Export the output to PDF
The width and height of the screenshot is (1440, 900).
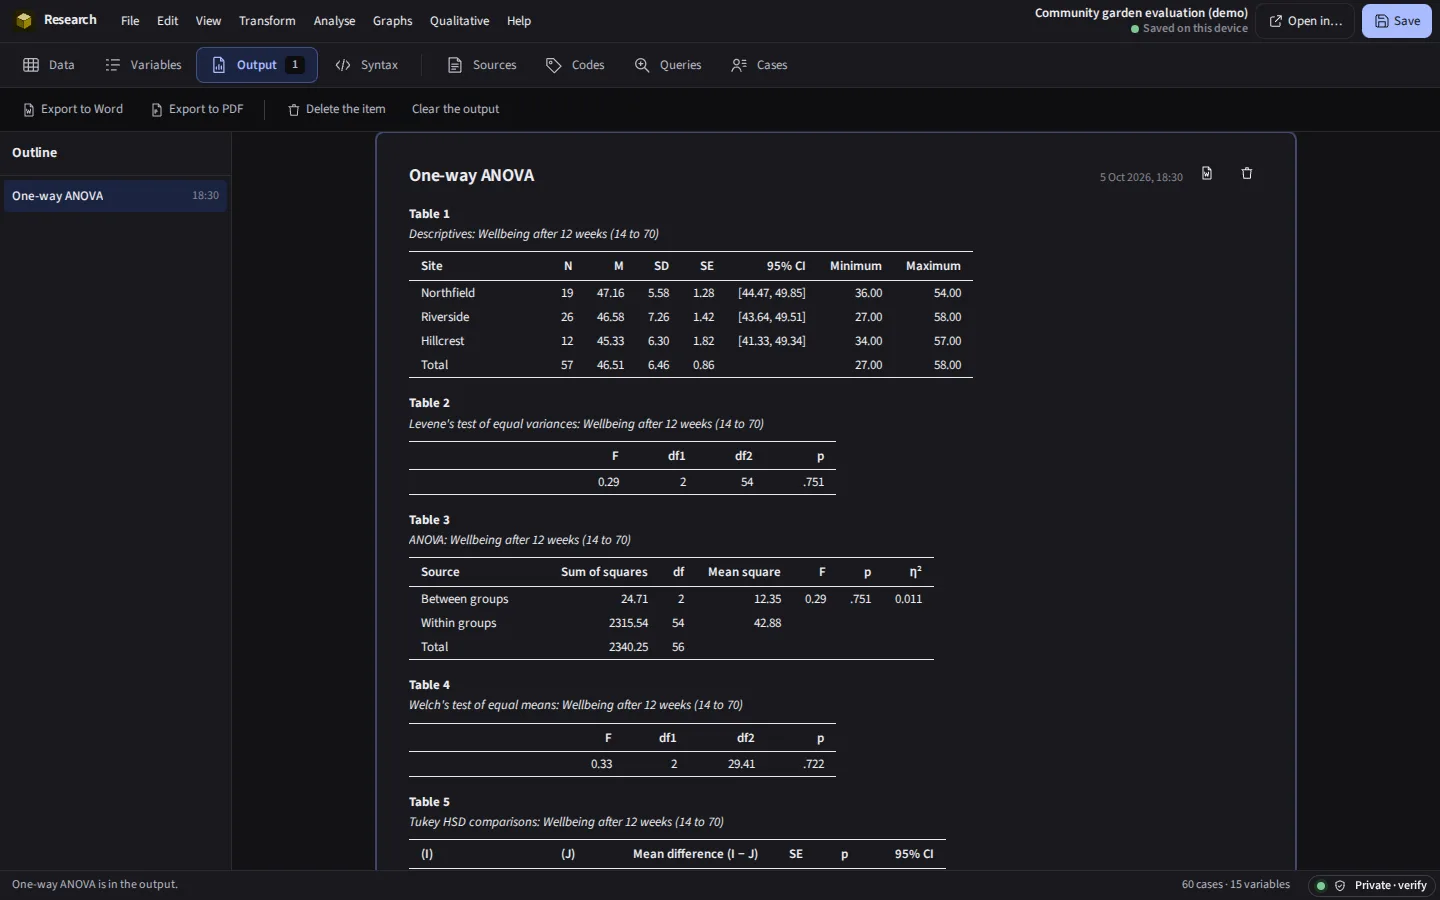pyautogui.click(x=198, y=109)
